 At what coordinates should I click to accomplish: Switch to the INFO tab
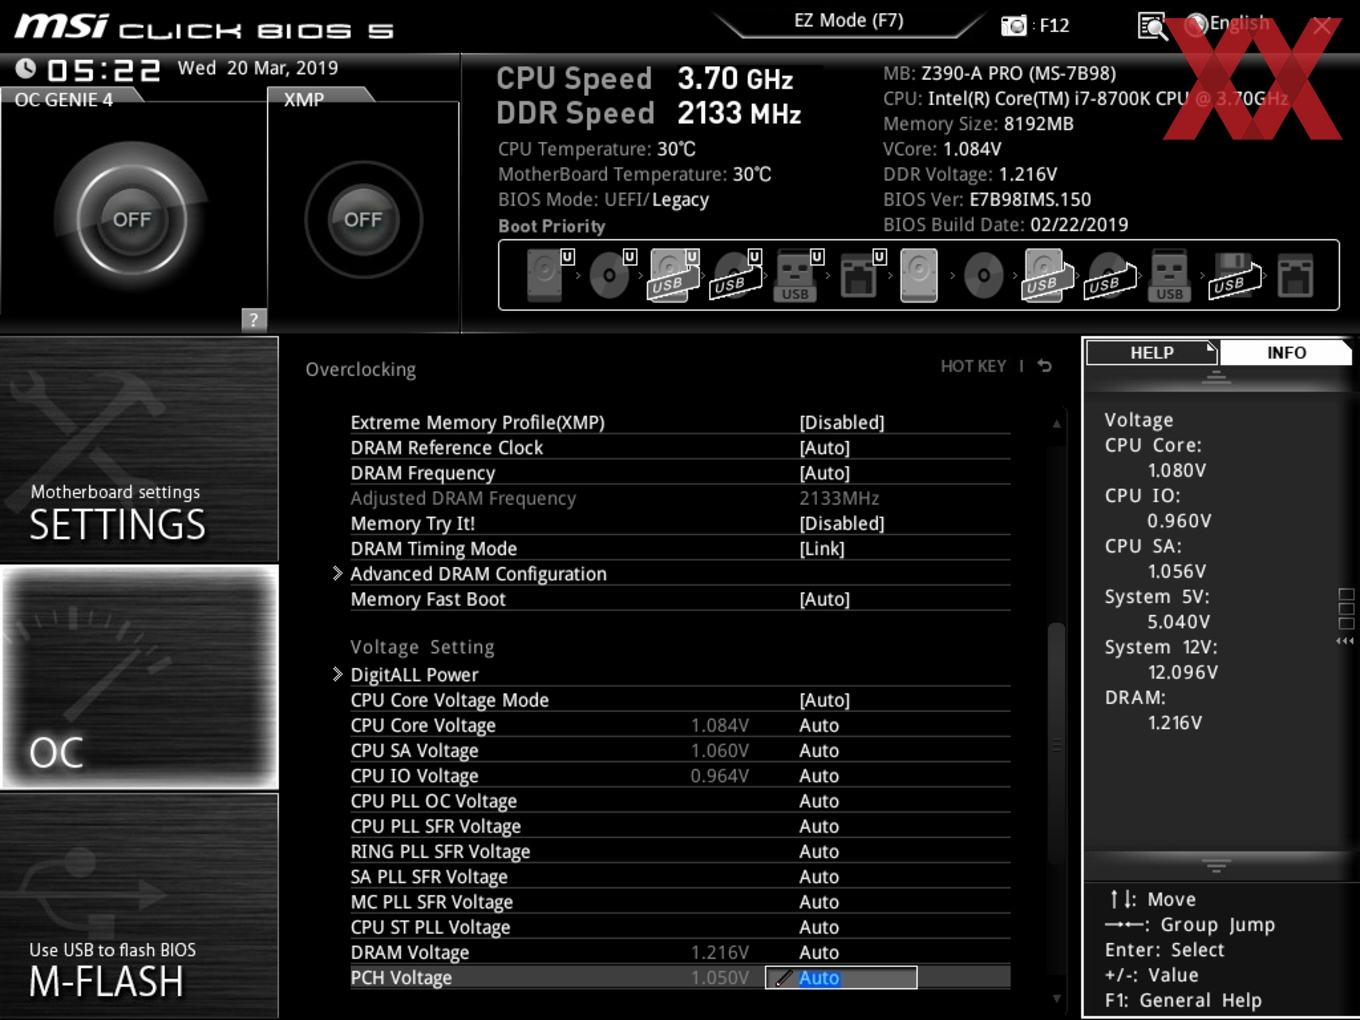pos(1286,353)
